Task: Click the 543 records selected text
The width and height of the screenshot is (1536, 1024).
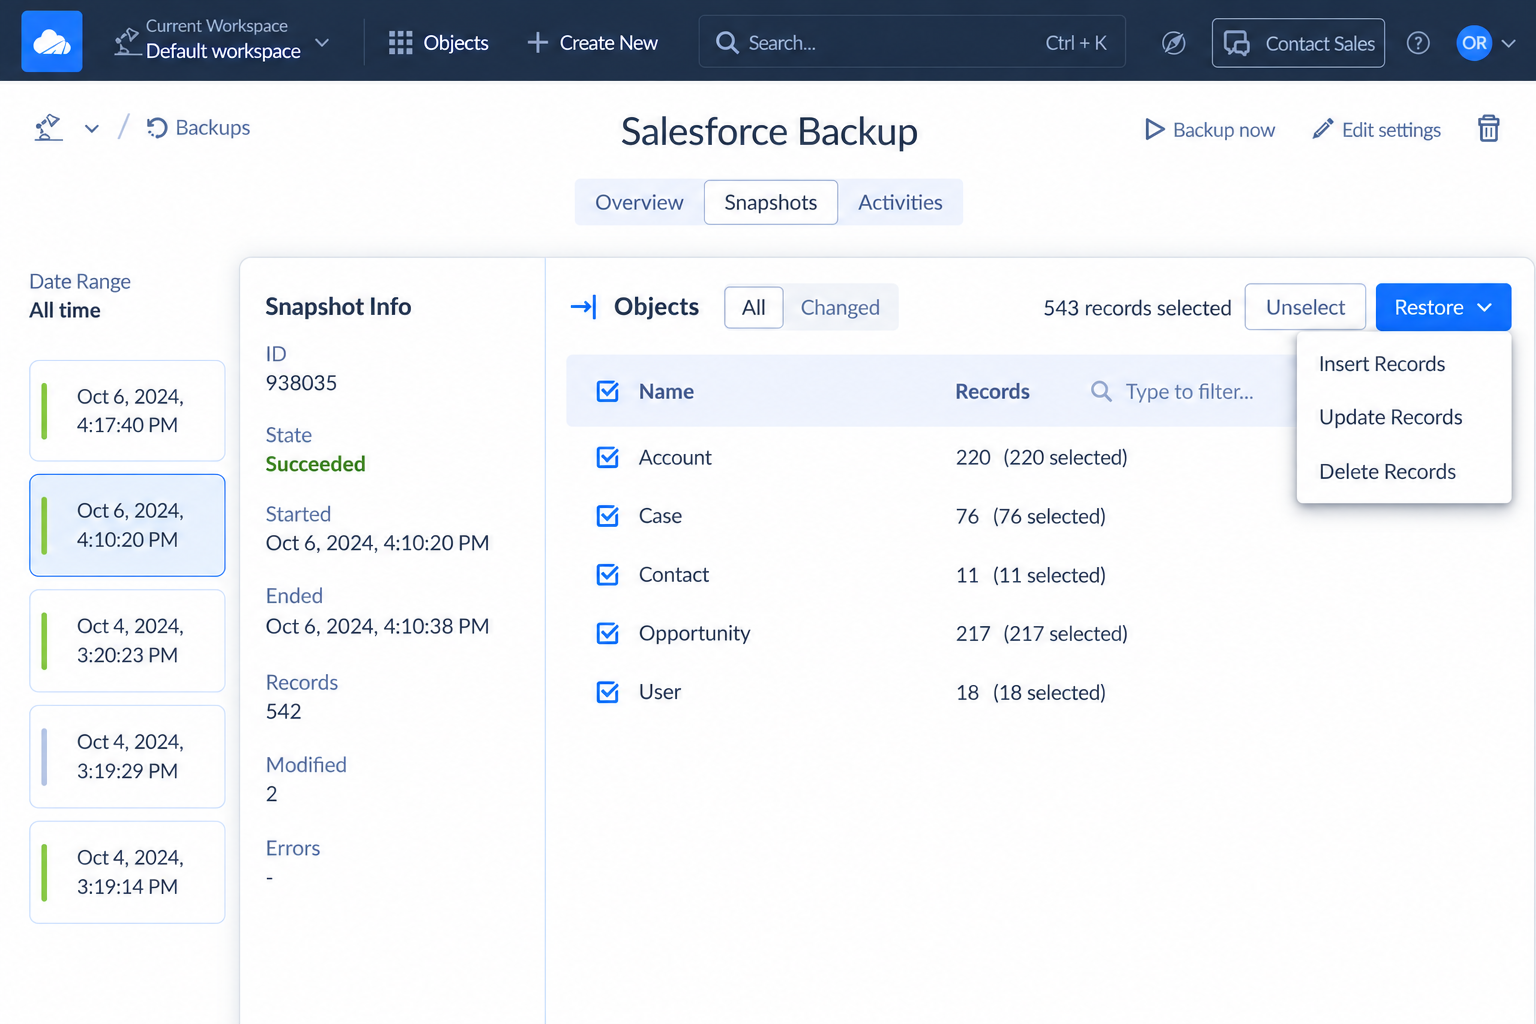Action: (1137, 308)
